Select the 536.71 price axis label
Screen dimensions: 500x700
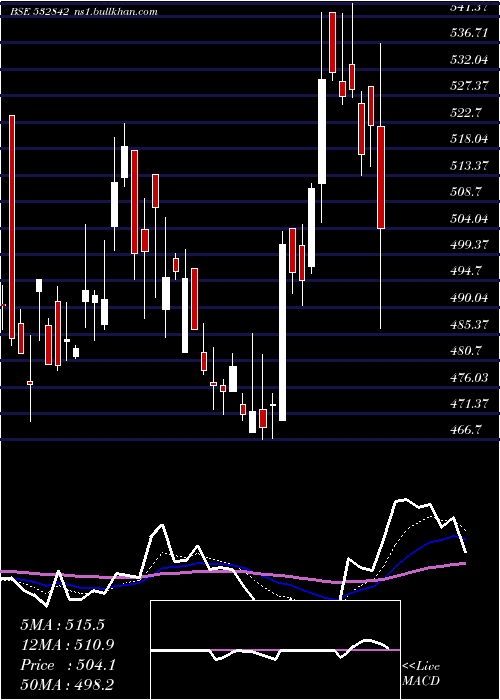coord(468,33)
